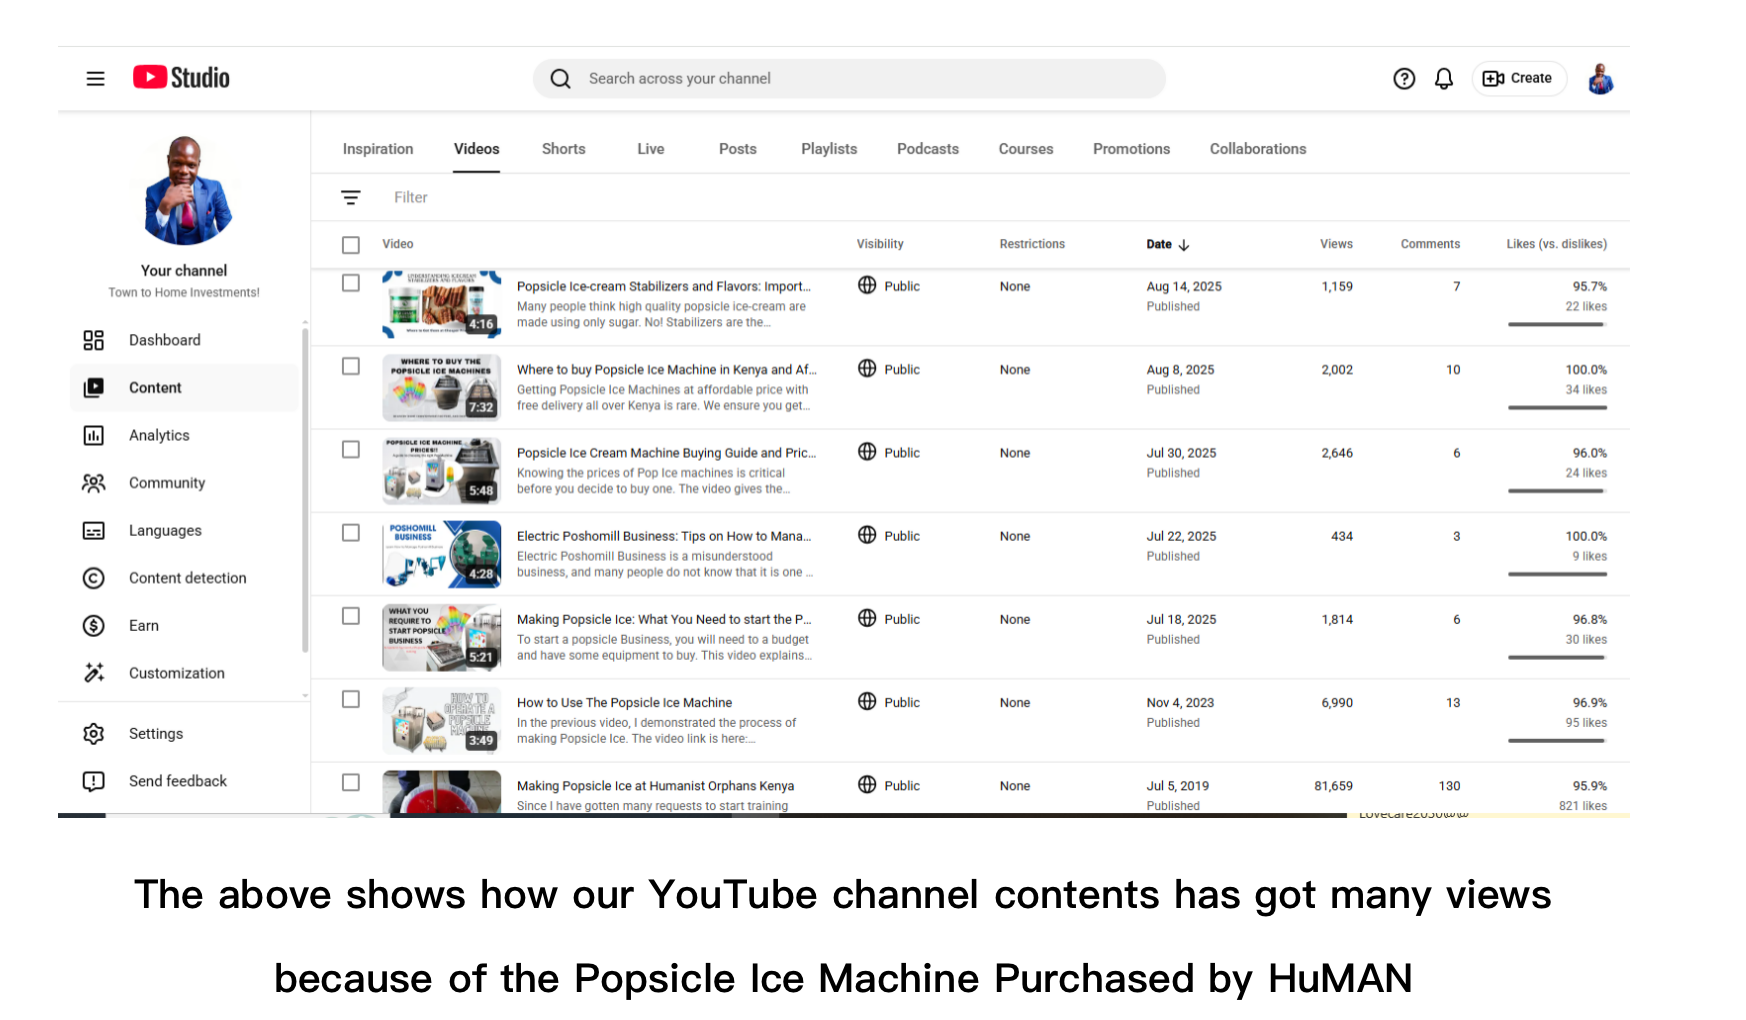This screenshot has width=1746, height=1020.
Task: Switch to the Podcasts tab
Action: click(928, 149)
